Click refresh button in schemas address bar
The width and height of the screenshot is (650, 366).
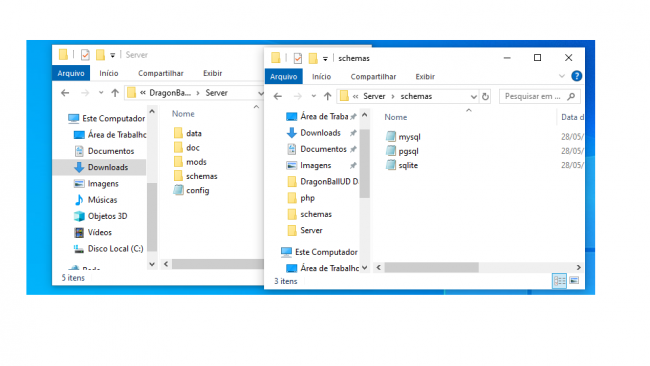point(485,97)
